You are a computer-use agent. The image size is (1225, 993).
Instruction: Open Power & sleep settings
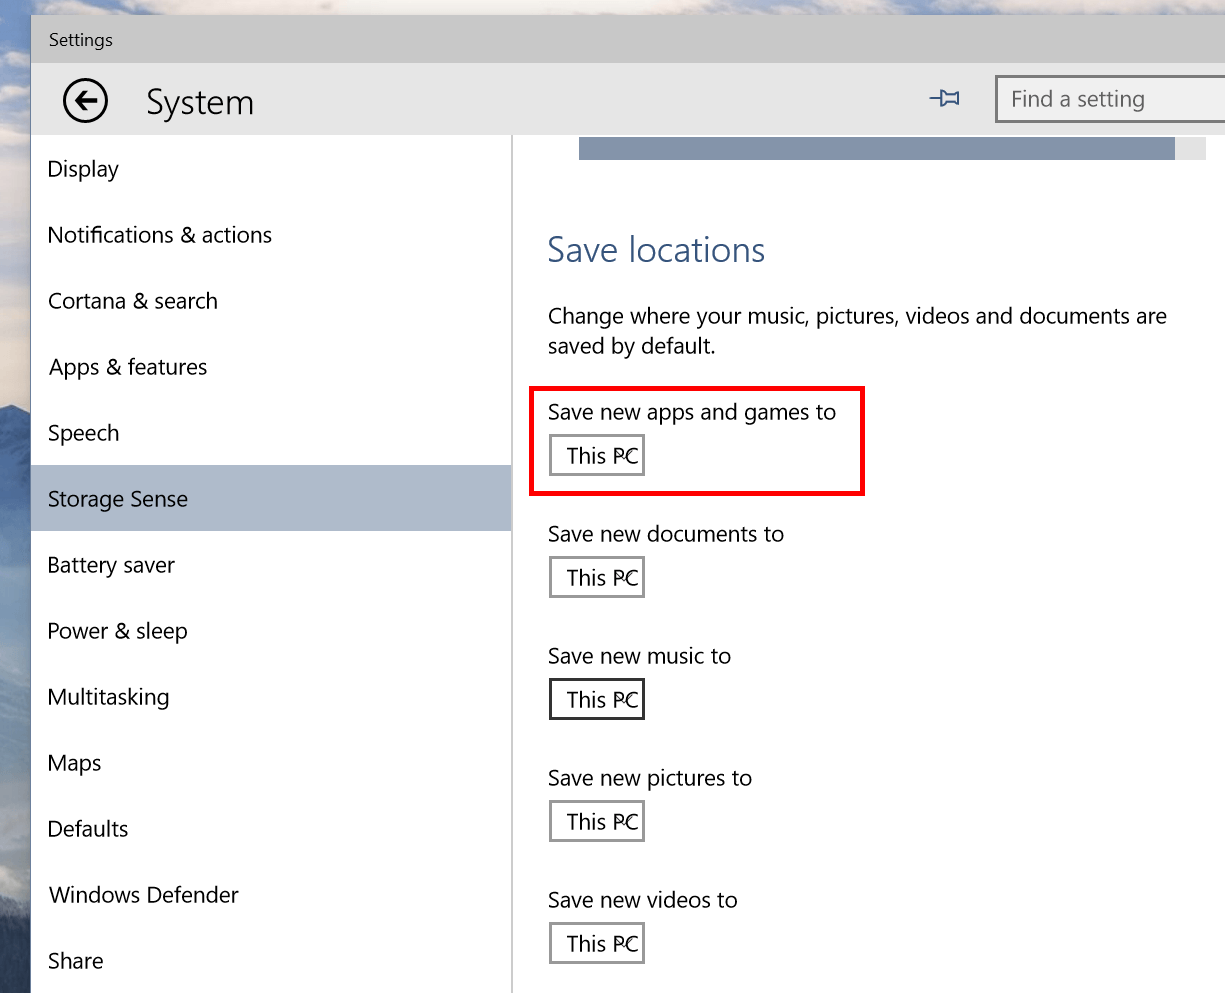117,631
